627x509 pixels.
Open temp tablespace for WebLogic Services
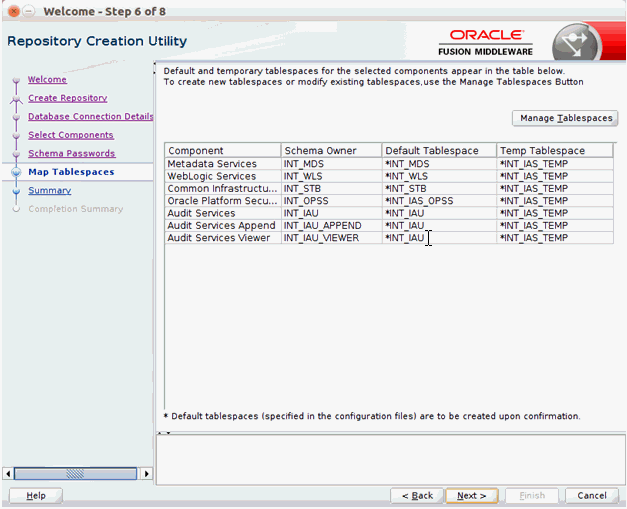555,176
